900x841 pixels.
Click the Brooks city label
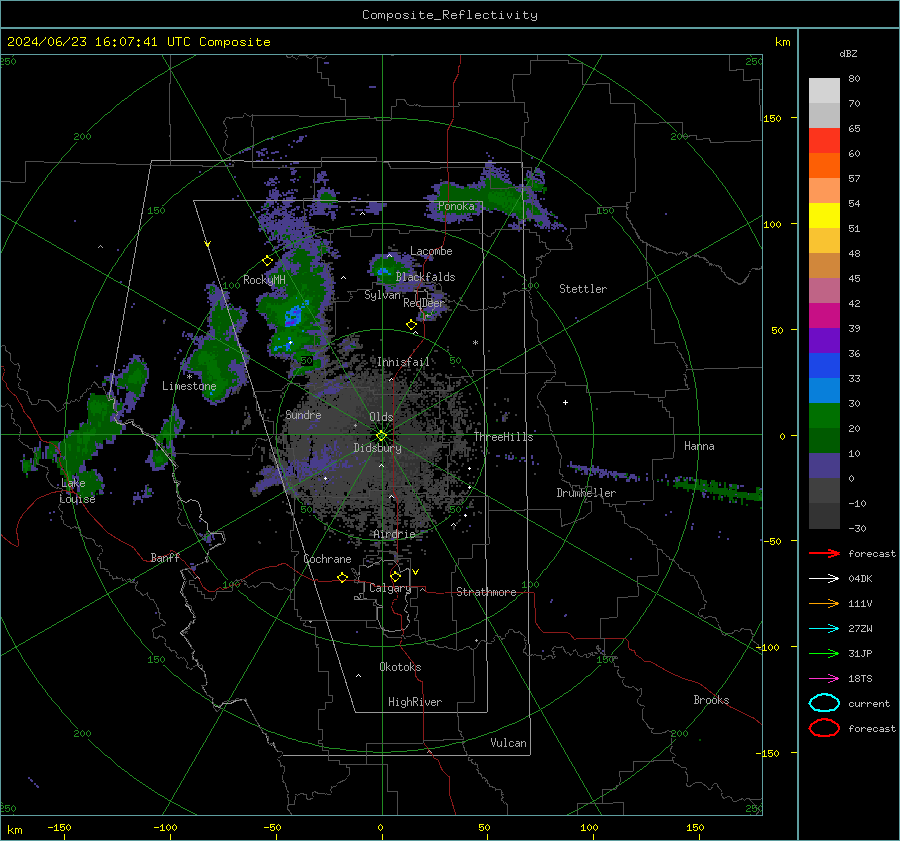pyautogui.click(x=711, y=700)
